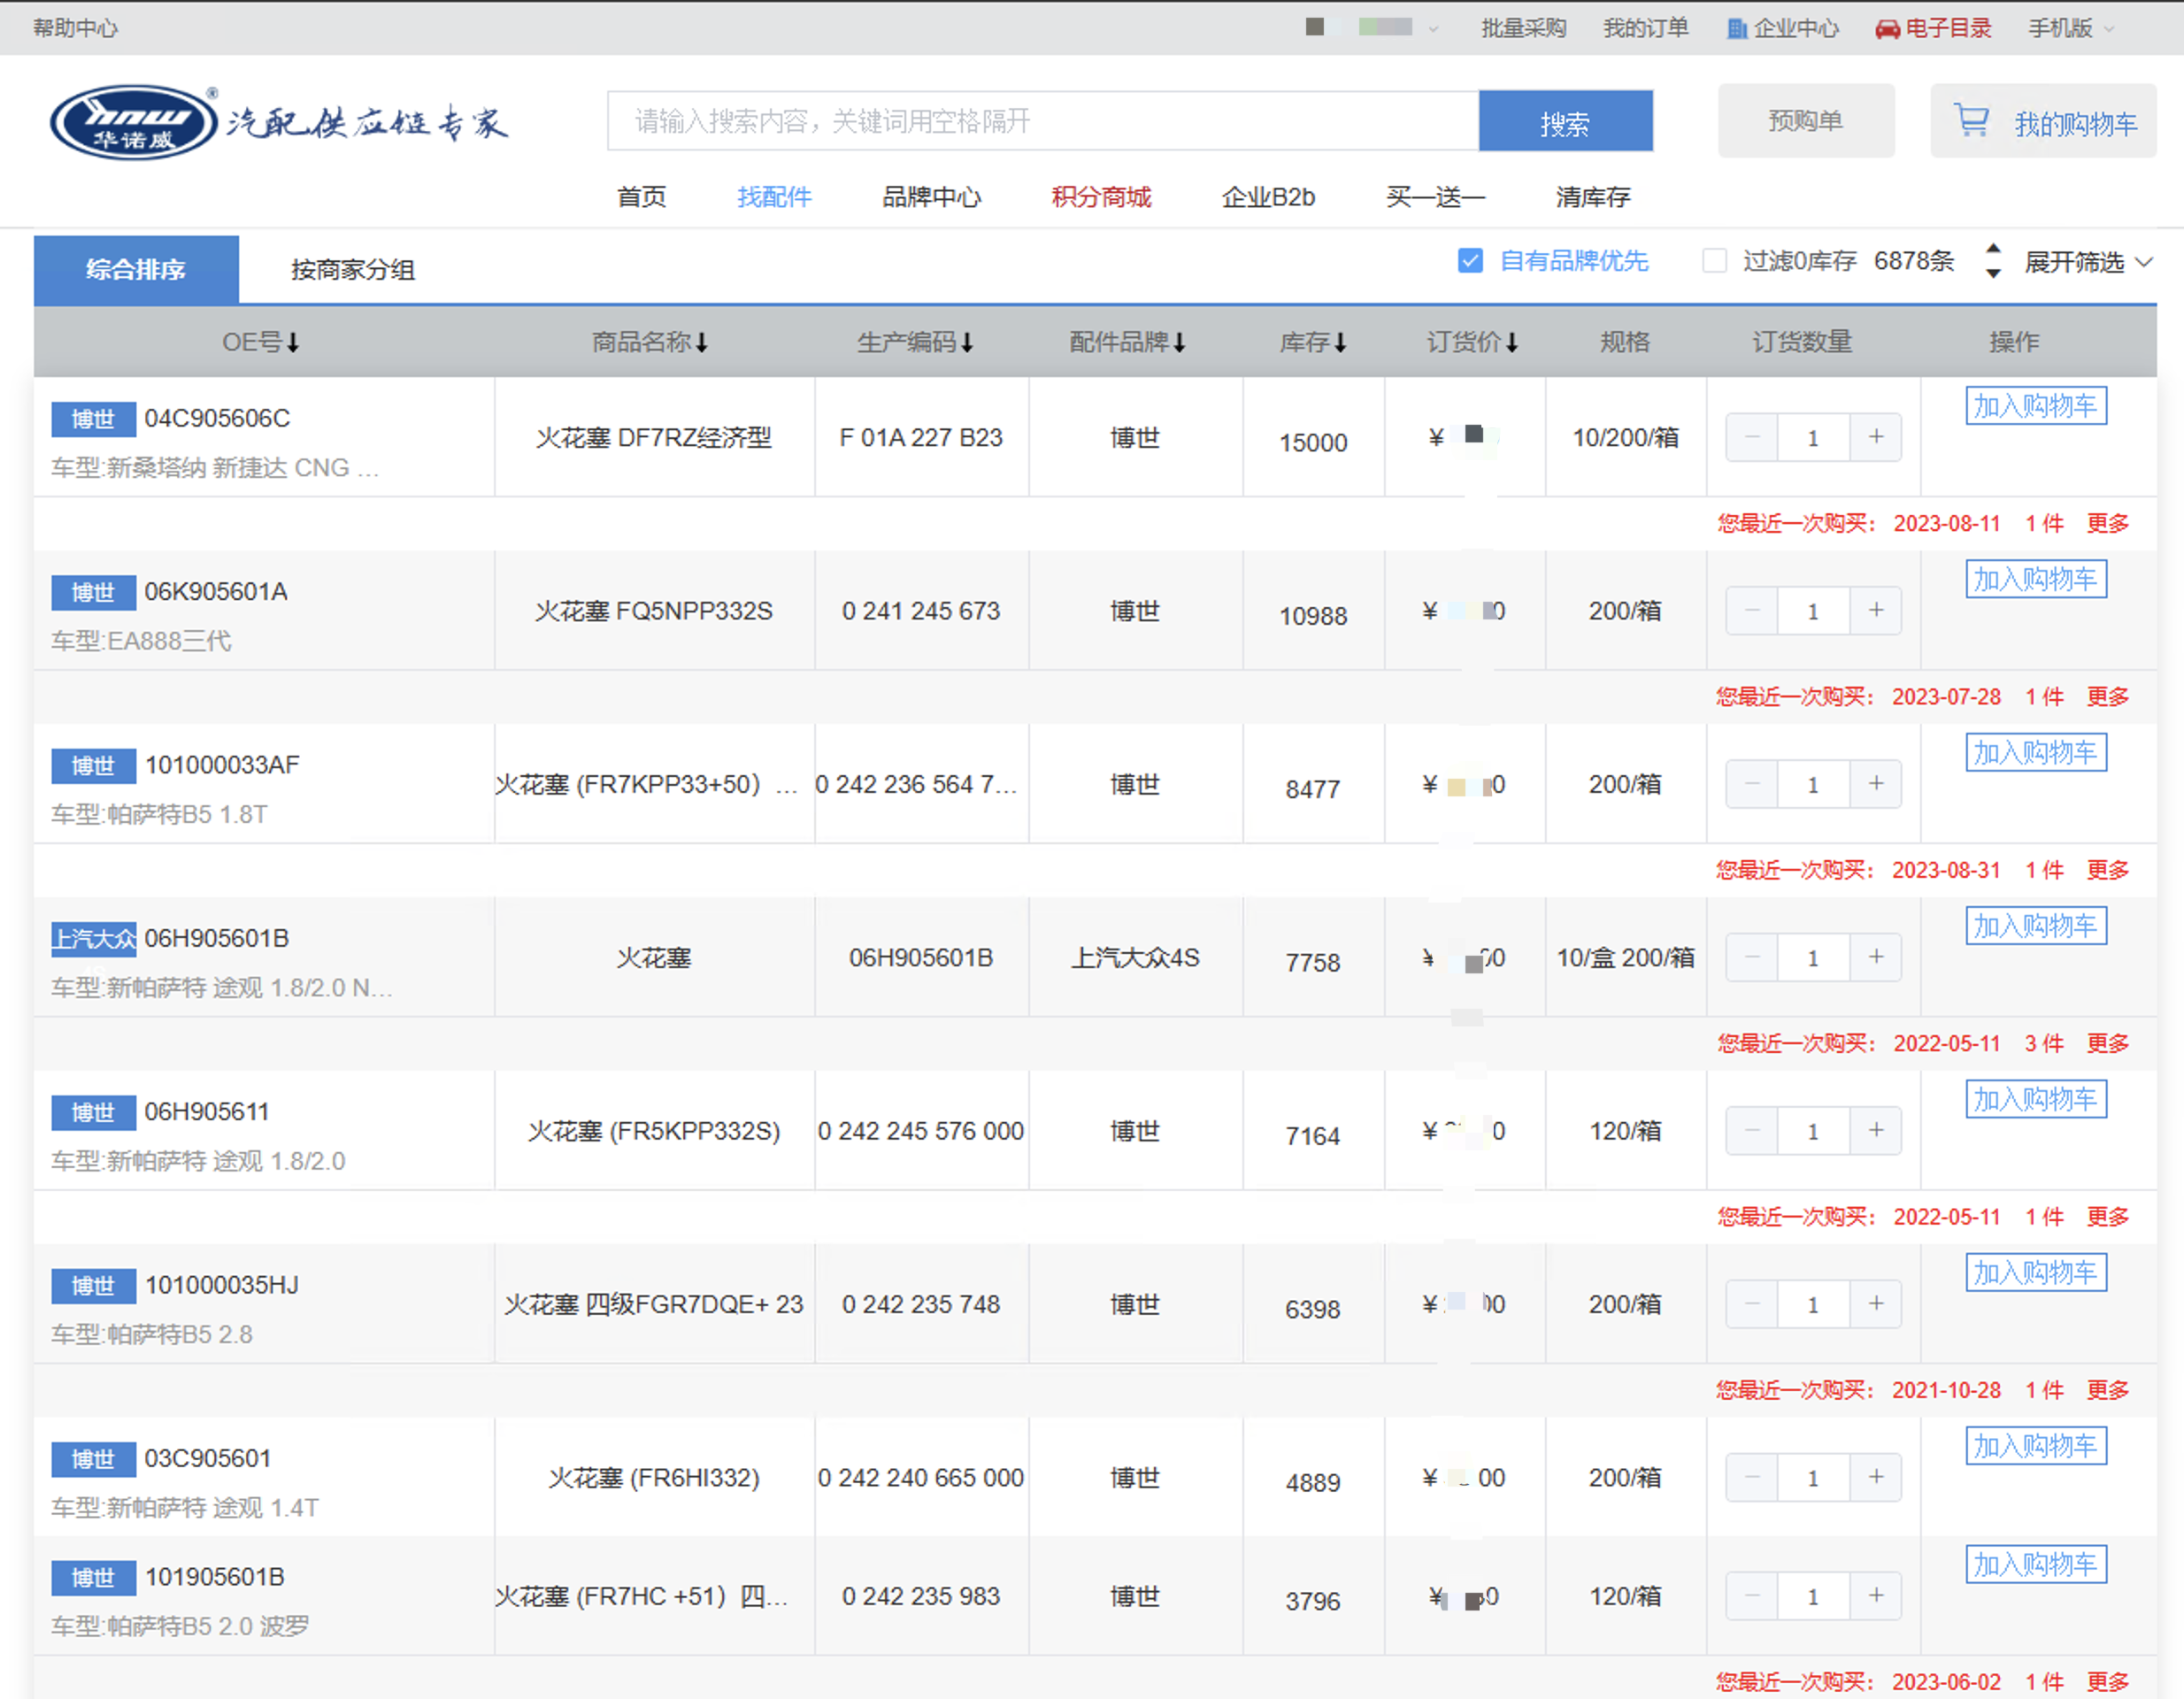
Task: Toggle 自有品牌优先 checkbox
Action: [1470, 261]
